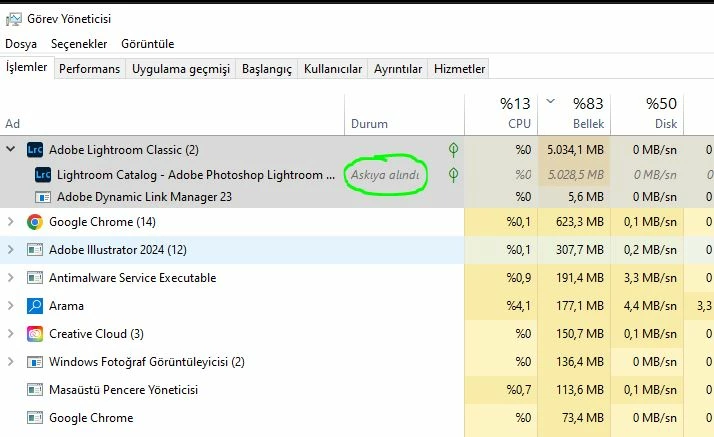Viewport: 714px width, 437px height.
Task: Click the Askıya alındı status text
Action: [x=385, y=175]
